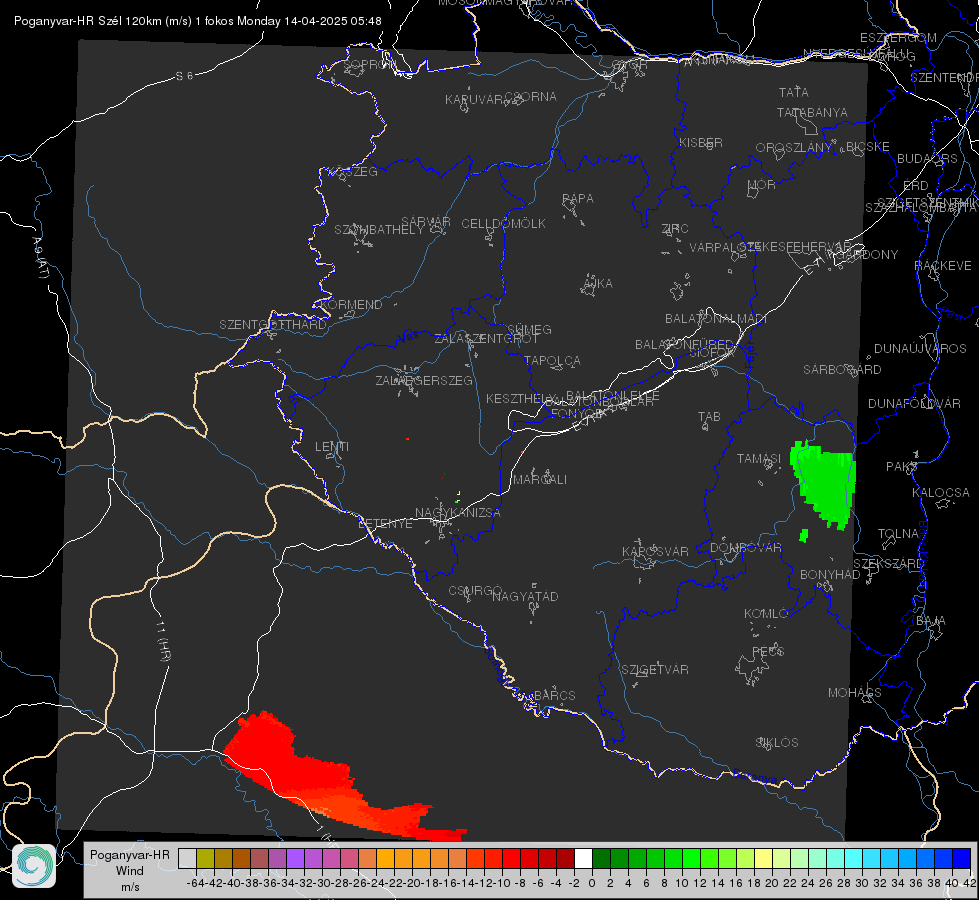The width and height of the screenshot is (979, 900).
Task: Click the NAGYKANIZSA city label
Action: coord(458,513)
